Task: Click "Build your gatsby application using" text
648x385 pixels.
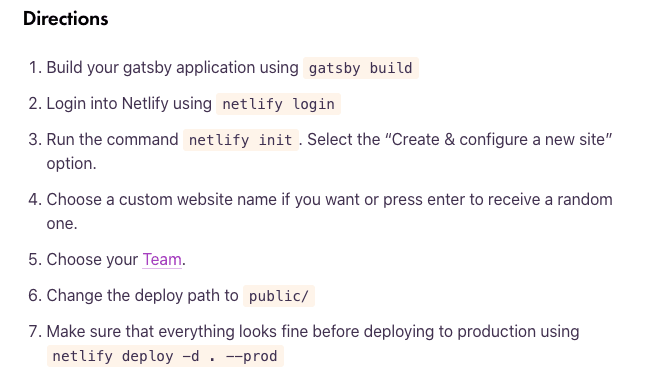Action: point(172,68)
